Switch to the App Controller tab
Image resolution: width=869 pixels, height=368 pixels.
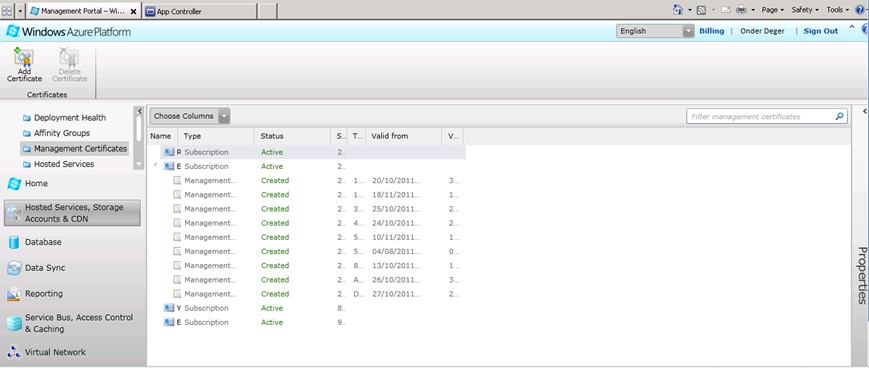(x=200, y=11)
